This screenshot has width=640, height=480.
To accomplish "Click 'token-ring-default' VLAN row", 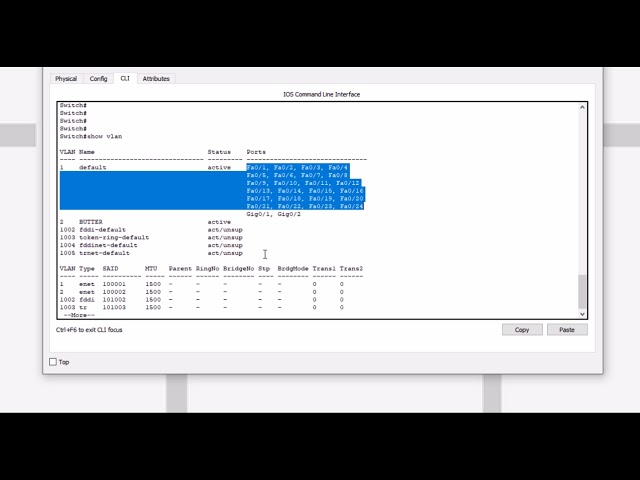I will 151,237.
